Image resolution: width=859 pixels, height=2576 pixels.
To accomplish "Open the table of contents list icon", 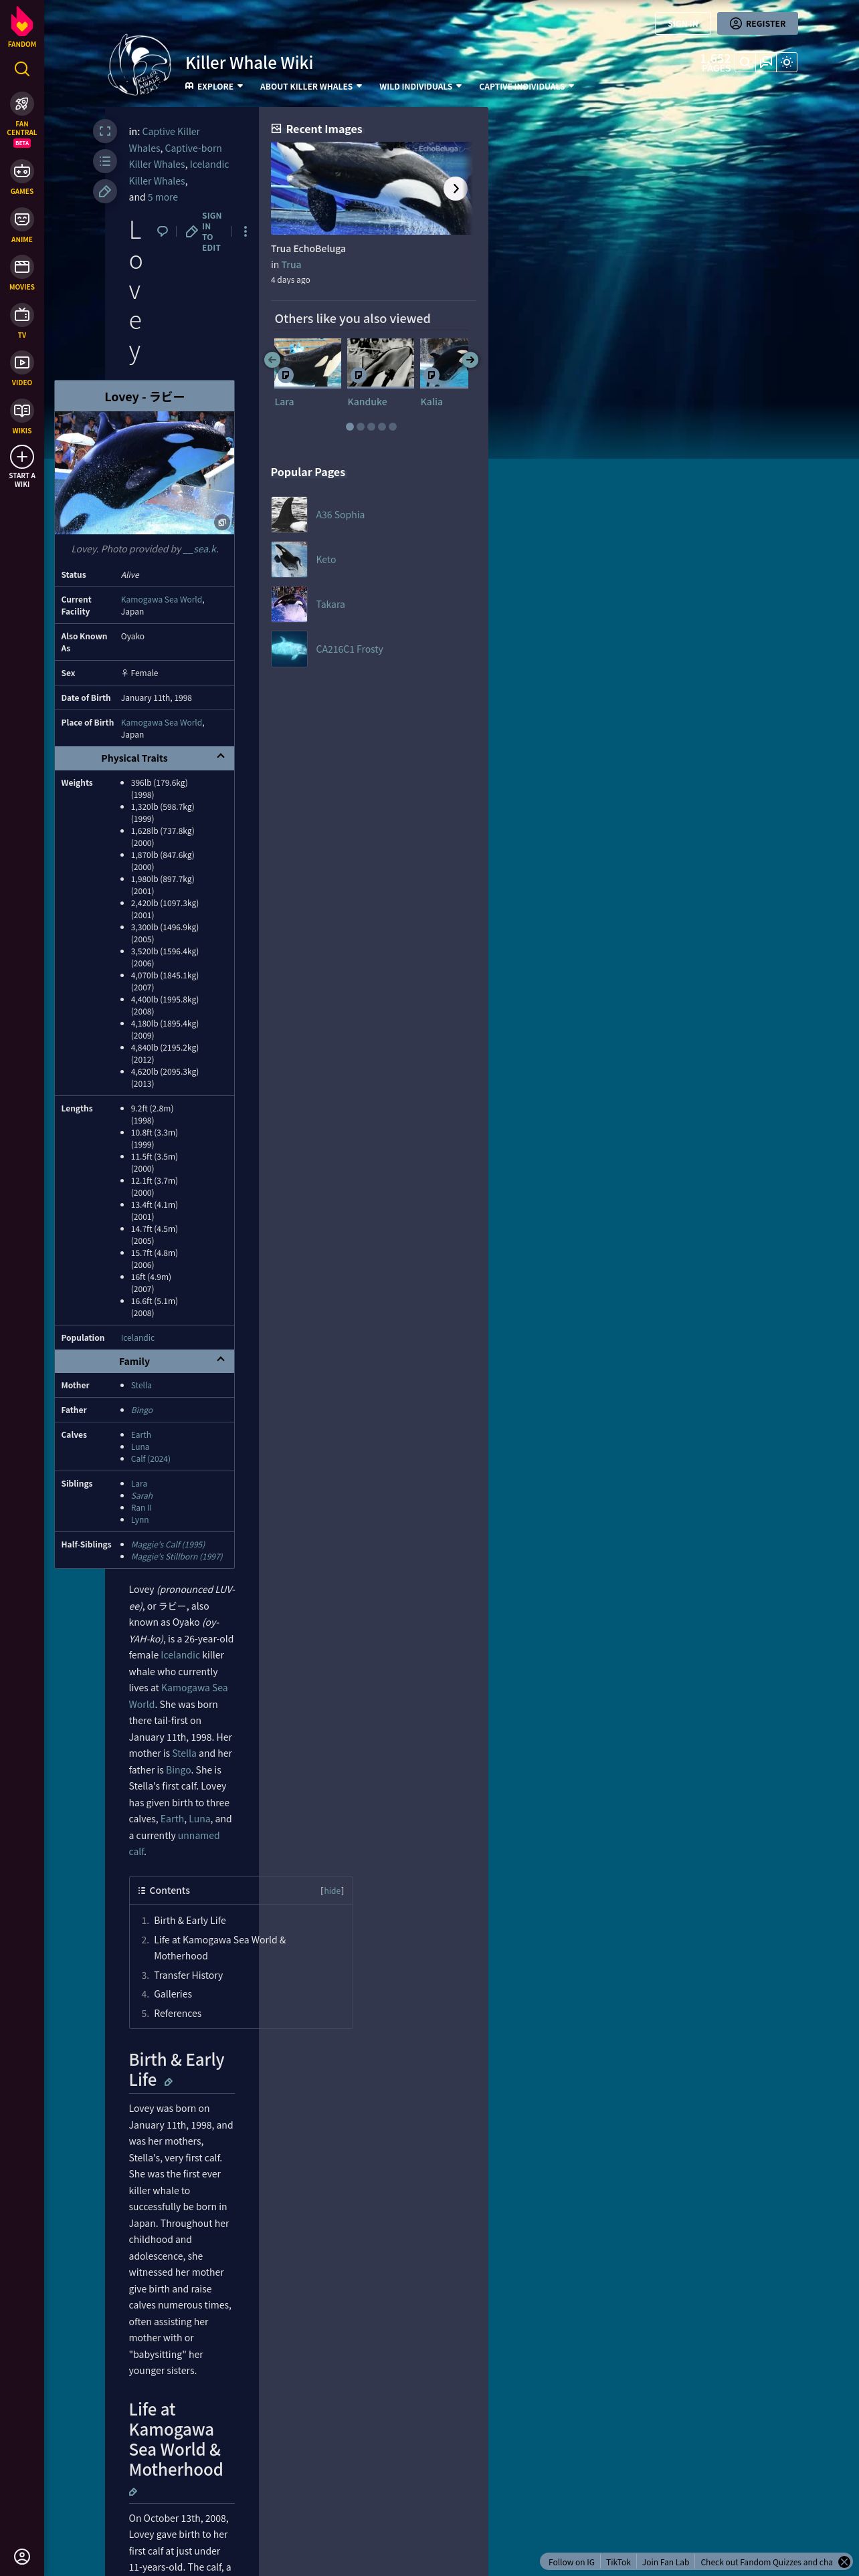I will (x=105, y=161).
